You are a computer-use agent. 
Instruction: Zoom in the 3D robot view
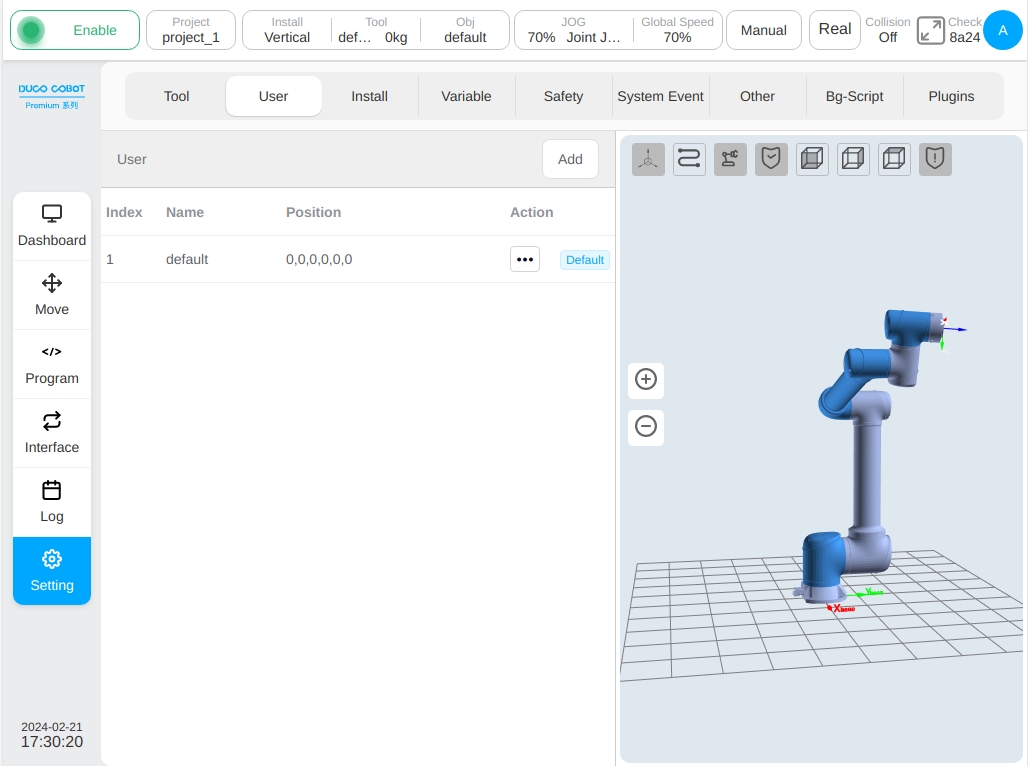click(x=646, y=380)
